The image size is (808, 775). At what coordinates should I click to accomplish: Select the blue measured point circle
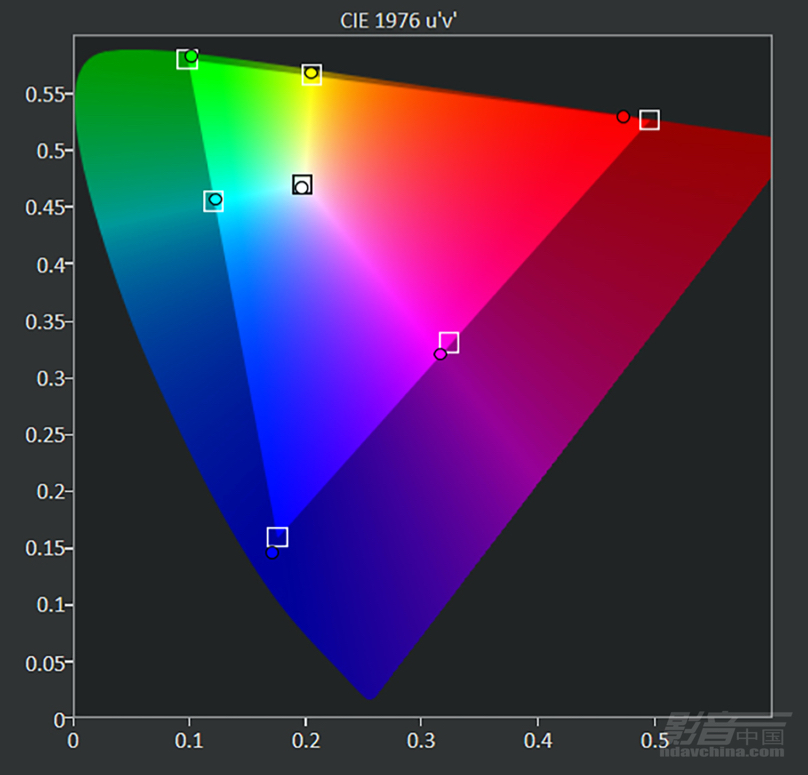(272, 552)
